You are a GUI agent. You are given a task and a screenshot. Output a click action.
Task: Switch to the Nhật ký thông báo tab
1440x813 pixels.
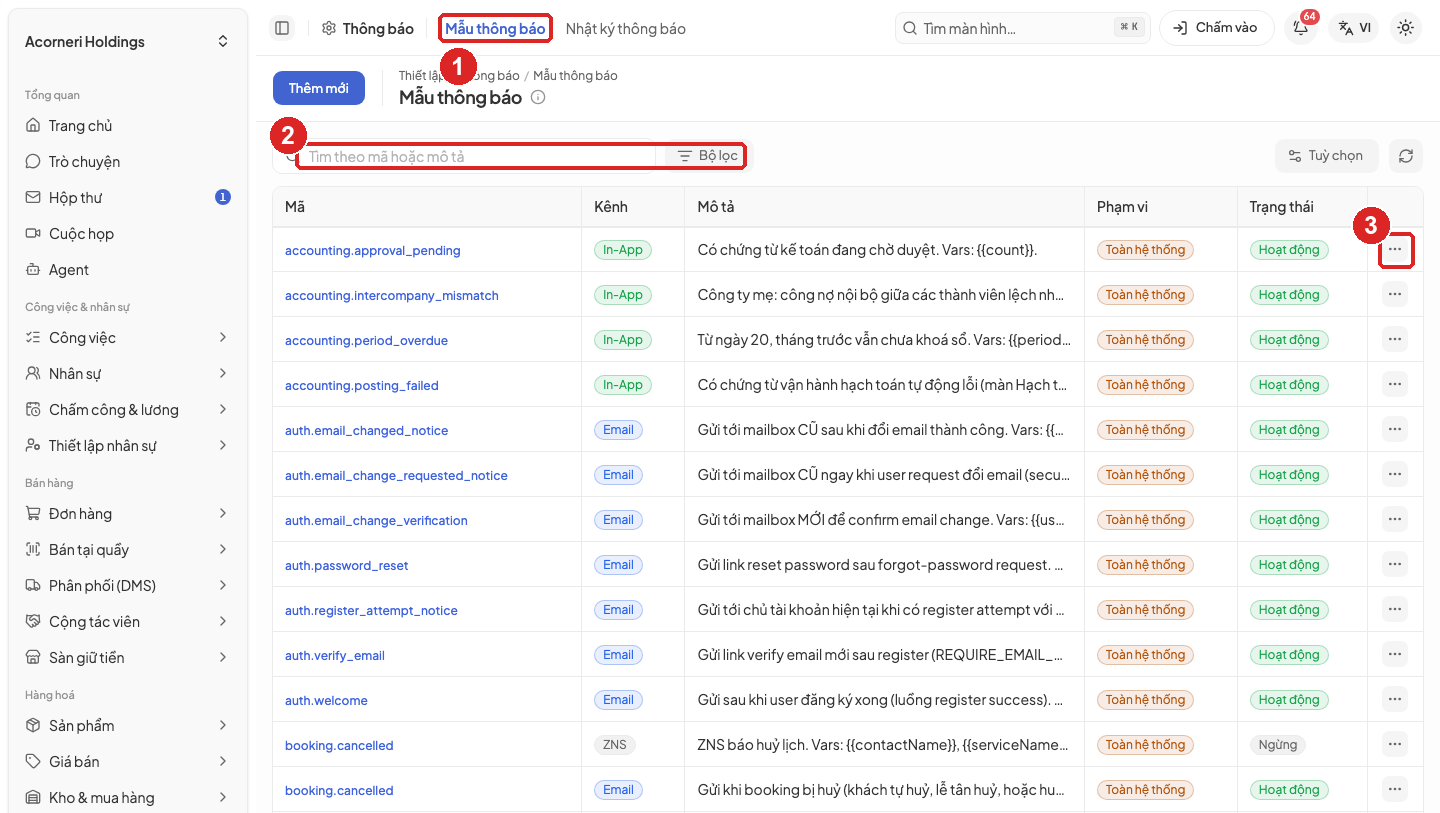coord(626,29)
